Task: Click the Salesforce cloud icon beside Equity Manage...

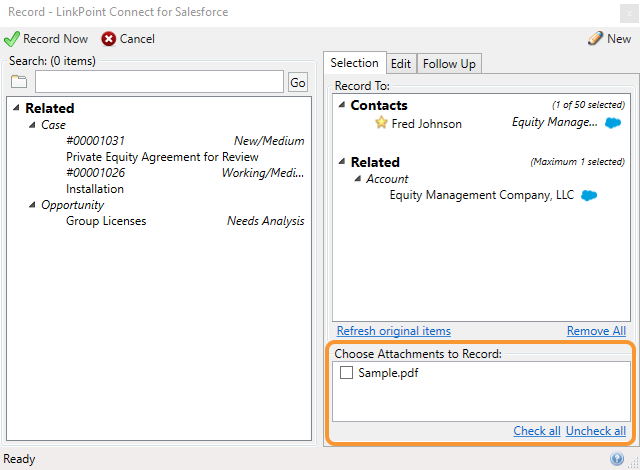Action: point(613,123)
